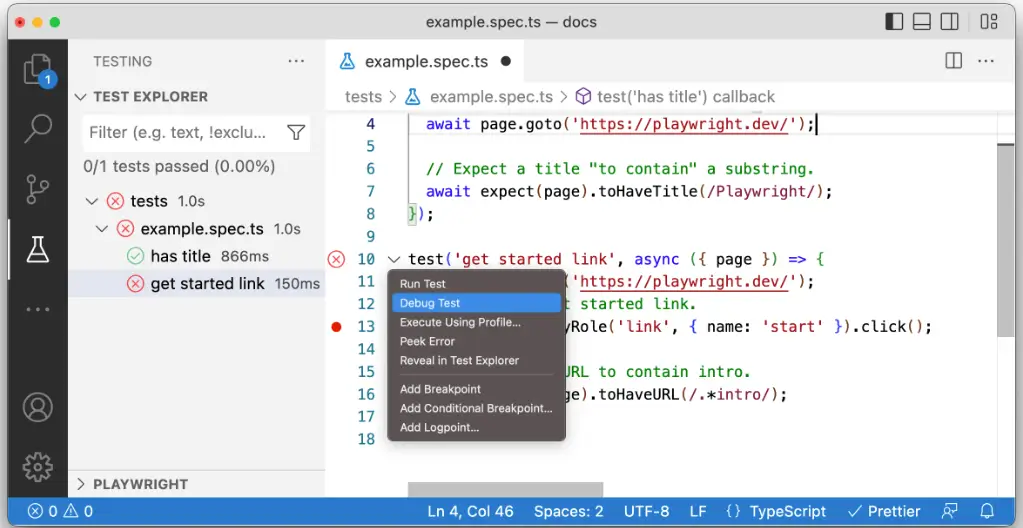Collapse the example.spec.ts tree node
1023x528 pixels.
pos(102,229)
